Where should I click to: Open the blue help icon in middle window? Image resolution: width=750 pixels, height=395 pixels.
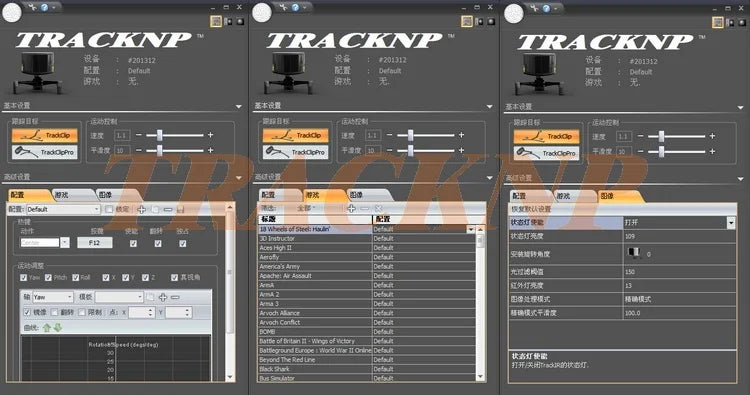coord(295,7)
